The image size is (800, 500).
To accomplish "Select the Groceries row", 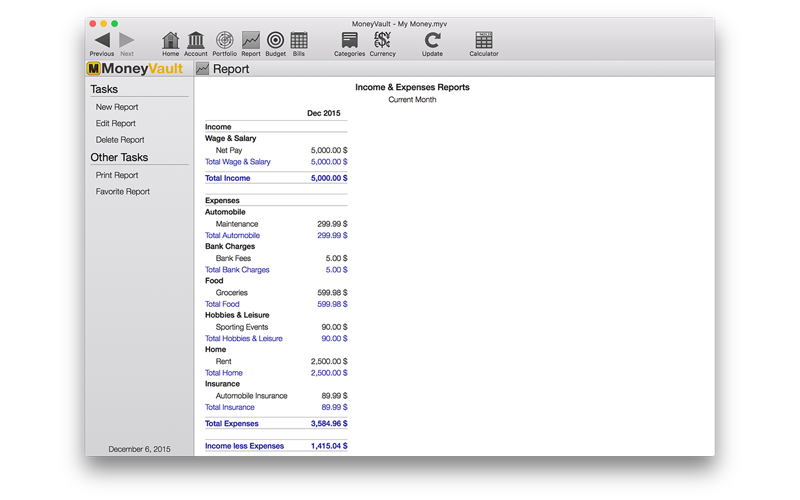I will [276, 293].
